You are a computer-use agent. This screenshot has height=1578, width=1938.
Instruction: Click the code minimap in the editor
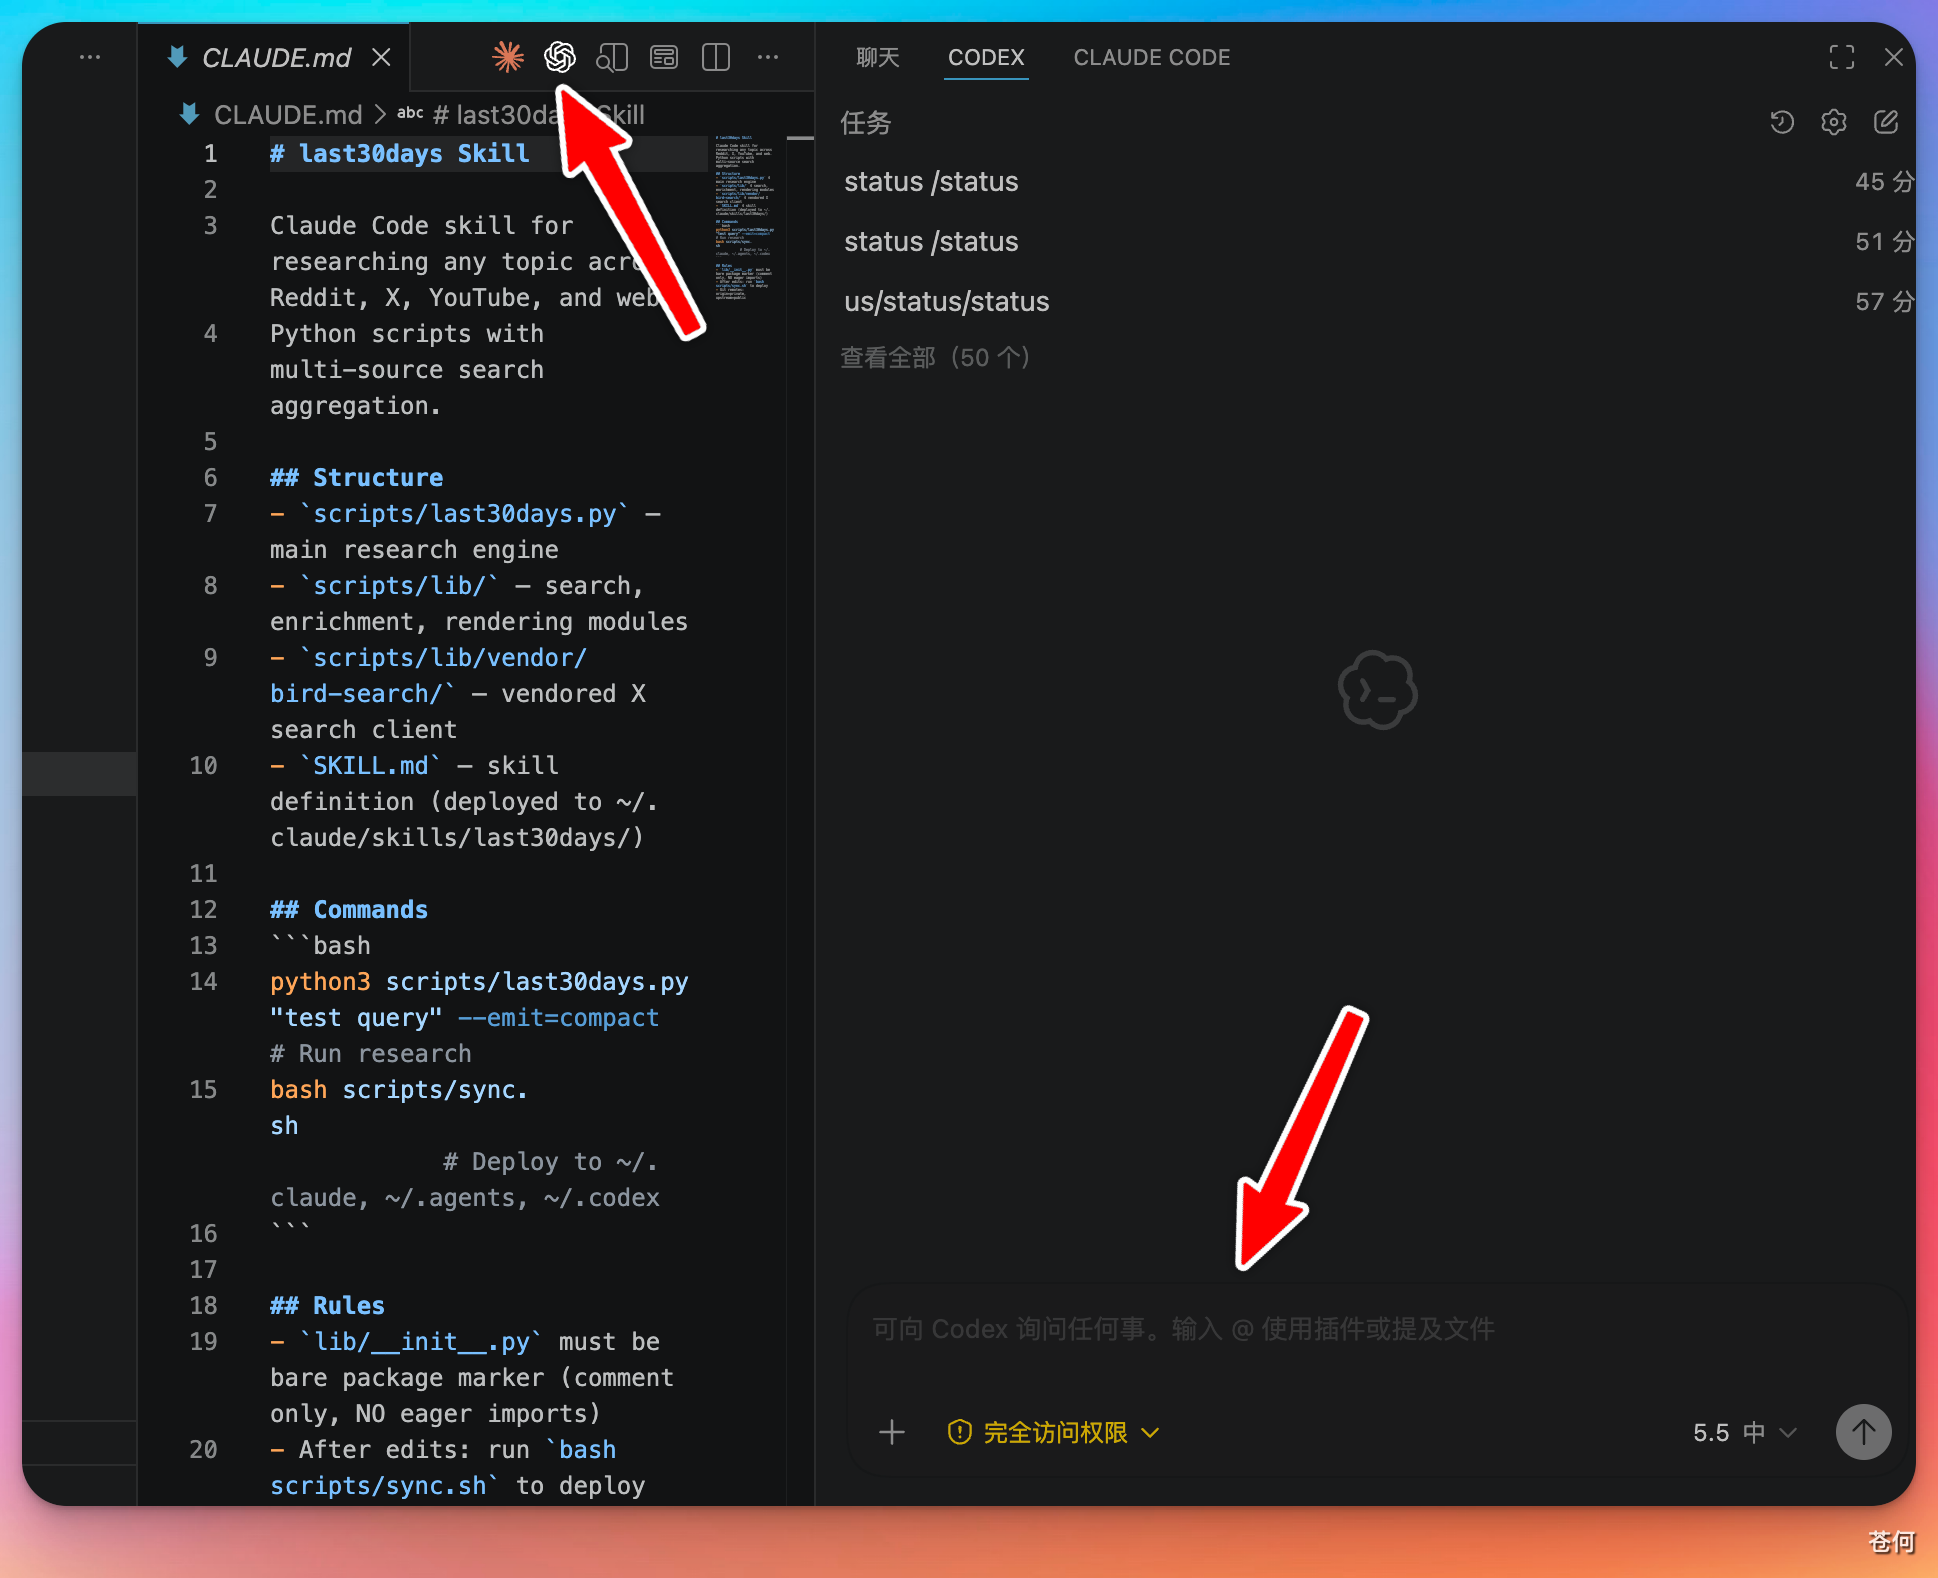coord(745,218)
